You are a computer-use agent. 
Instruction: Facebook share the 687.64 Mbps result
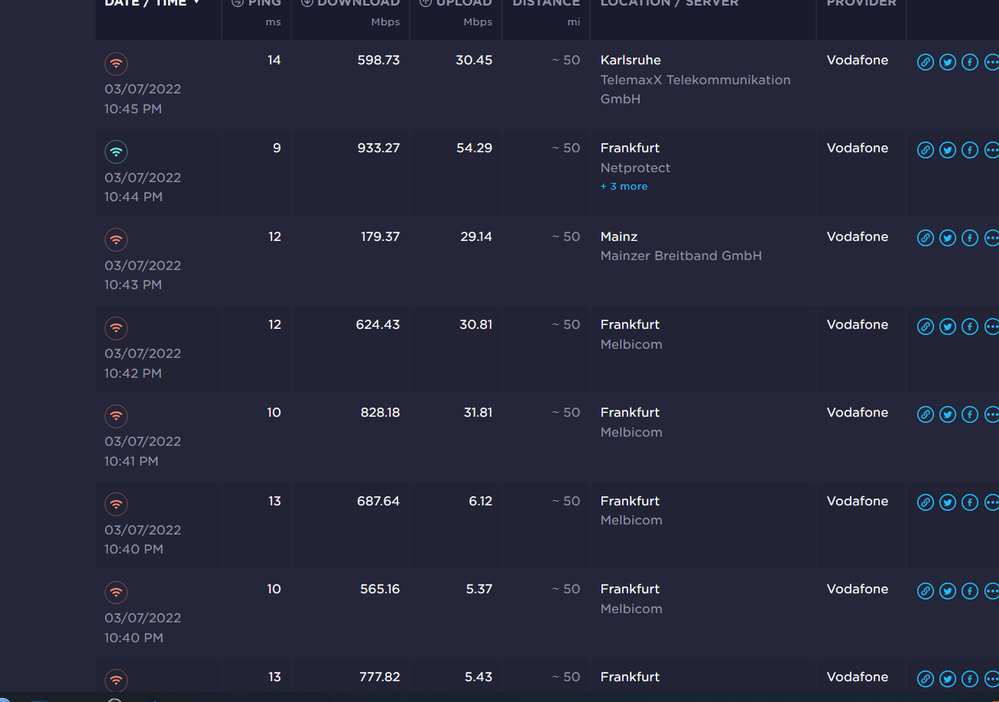click(x=970, y=502)
